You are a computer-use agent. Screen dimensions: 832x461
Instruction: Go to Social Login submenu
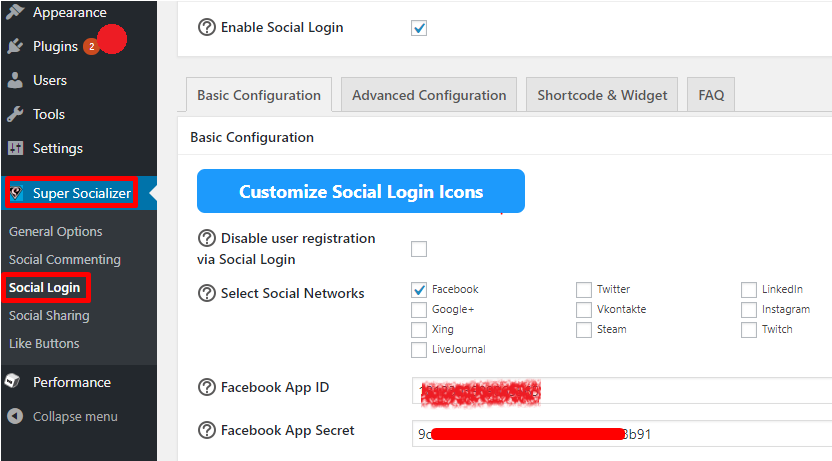pos(45,288)
